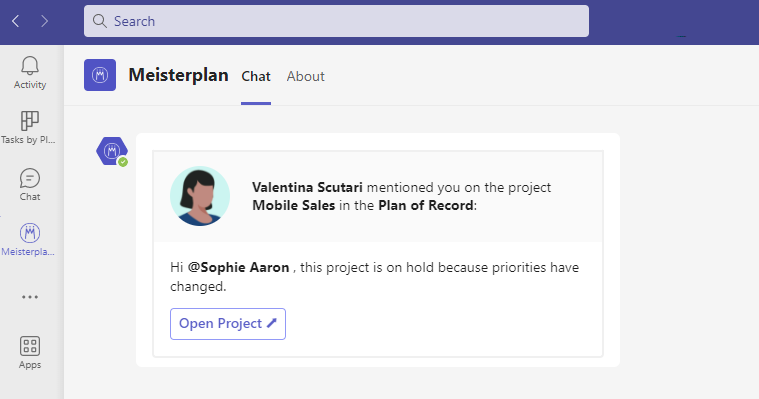The image size is (759, 399).
Task: Open Tasks by Planner app
Action: [x=29, y=128]
